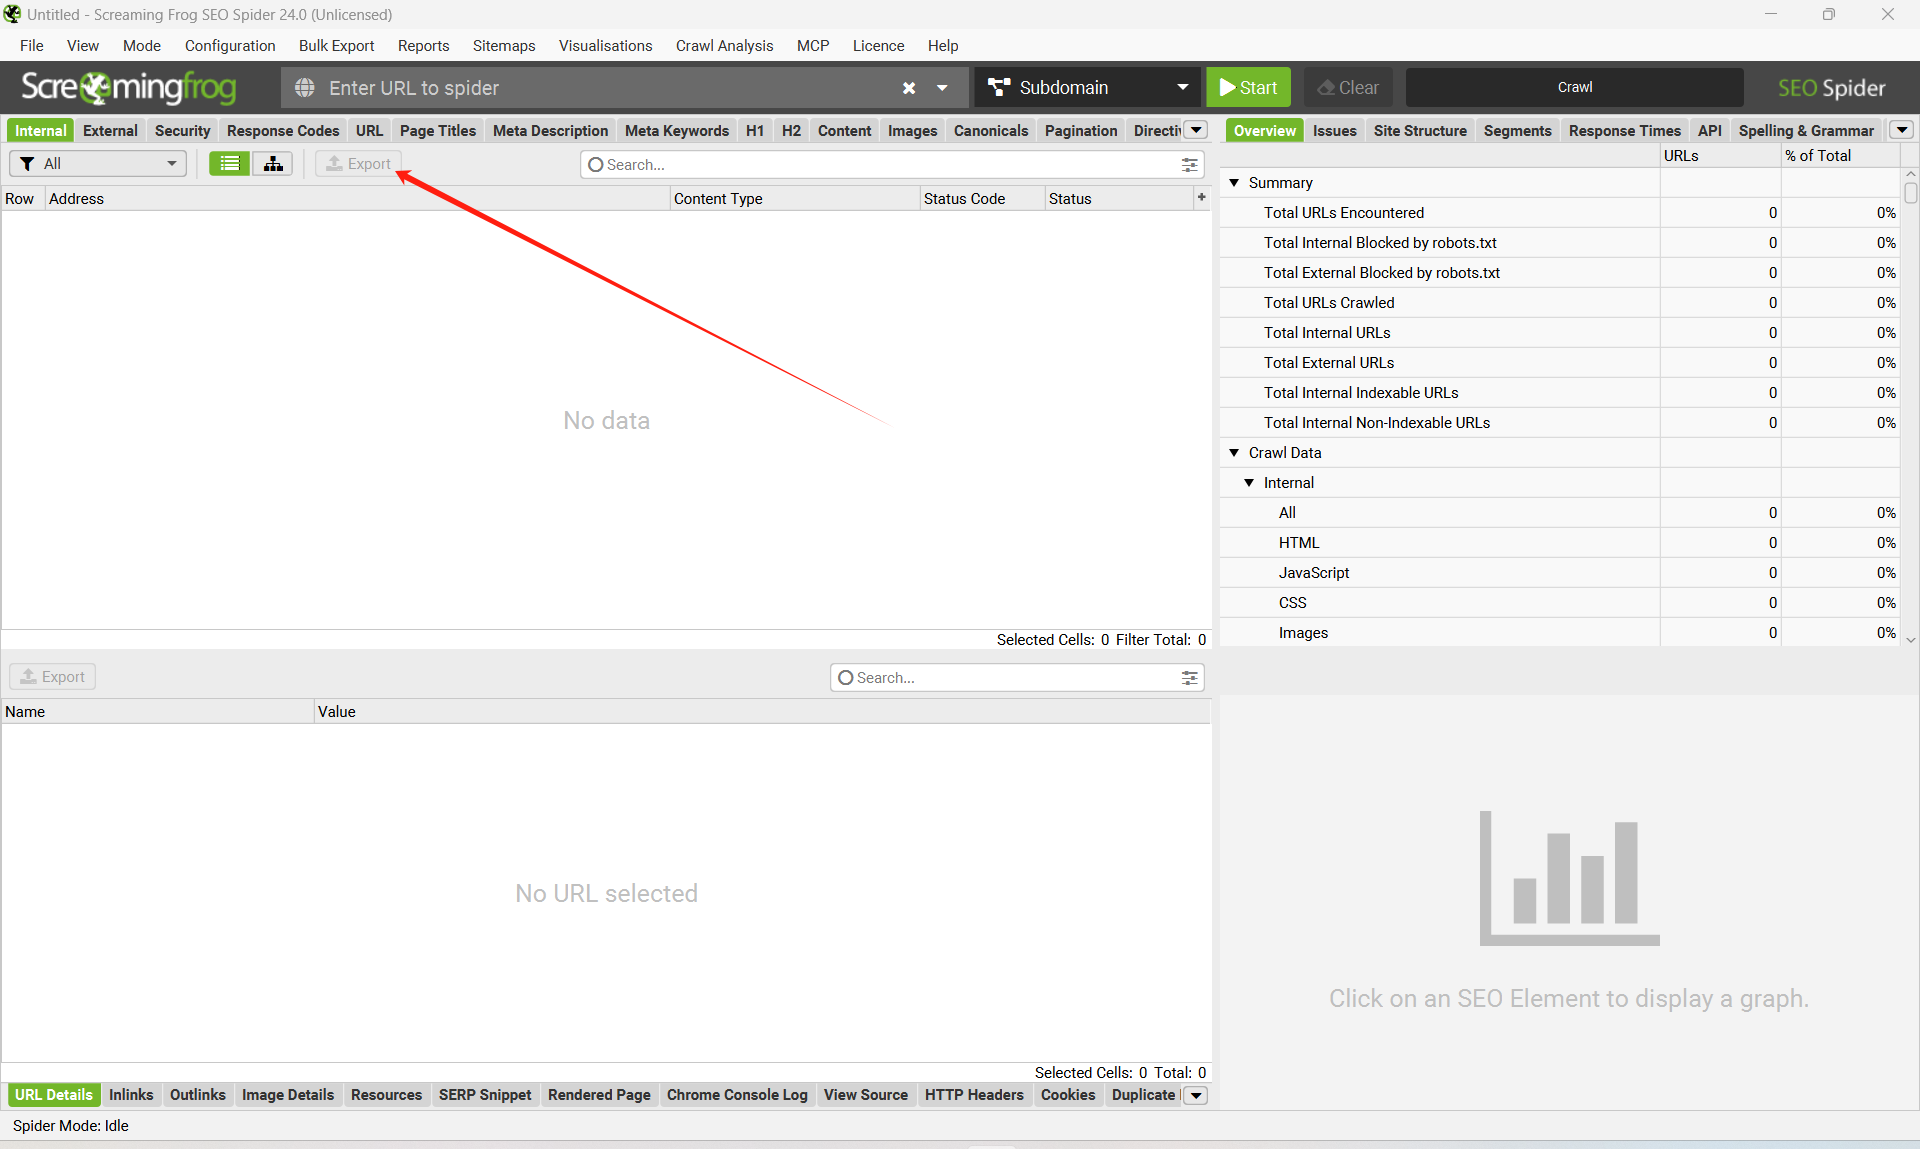Click the globe icon in URL bar

[305, 88]
